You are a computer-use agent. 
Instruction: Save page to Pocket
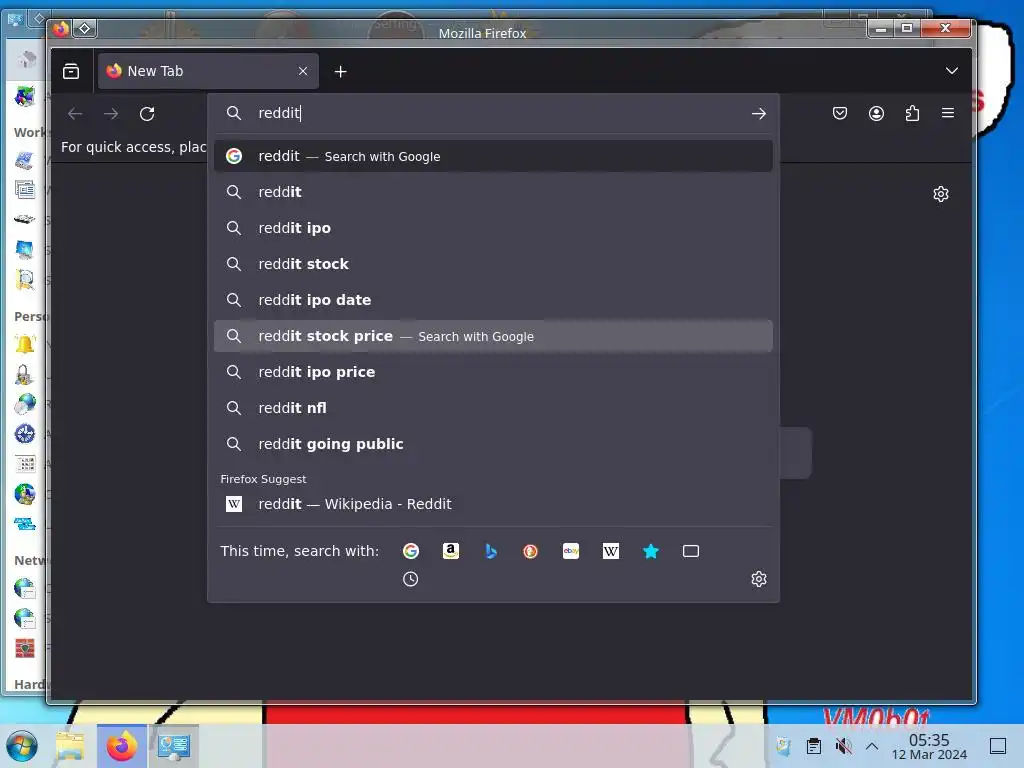click(840, 114)
